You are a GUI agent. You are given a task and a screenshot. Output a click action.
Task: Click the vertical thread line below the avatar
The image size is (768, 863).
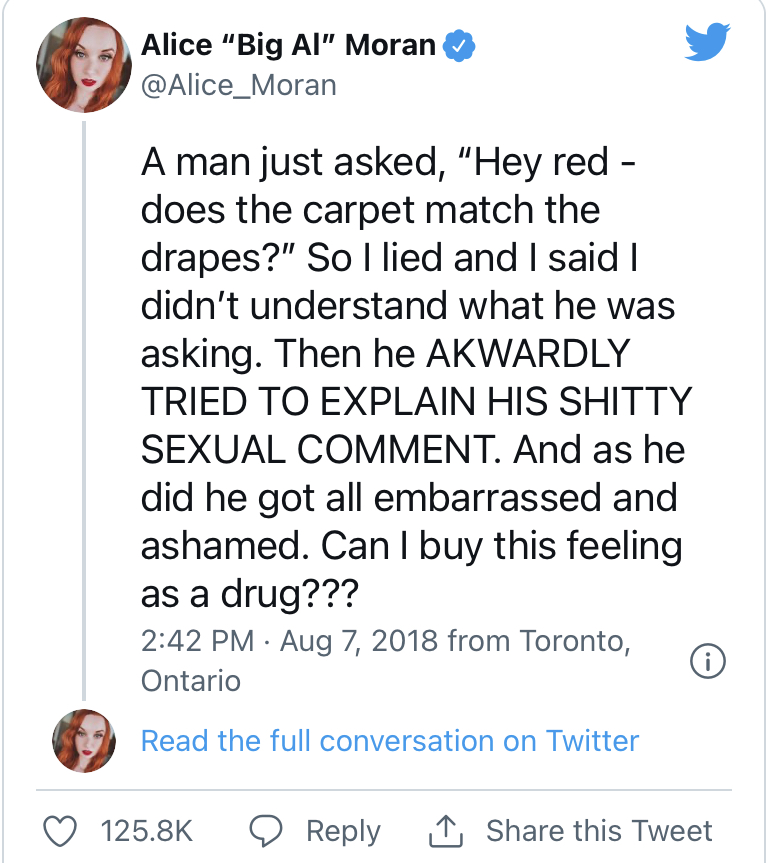84,411
